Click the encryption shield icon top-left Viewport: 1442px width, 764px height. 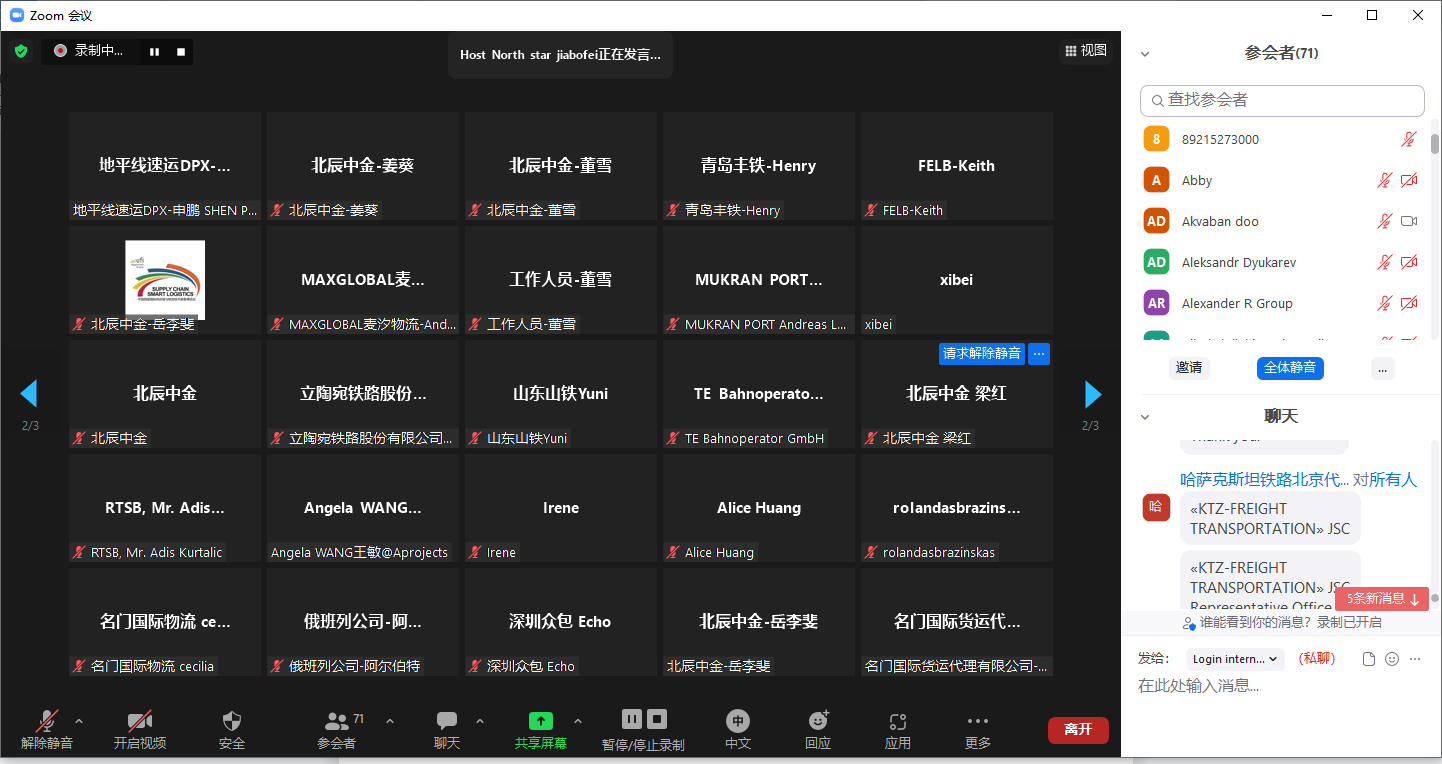click(21, 51)
